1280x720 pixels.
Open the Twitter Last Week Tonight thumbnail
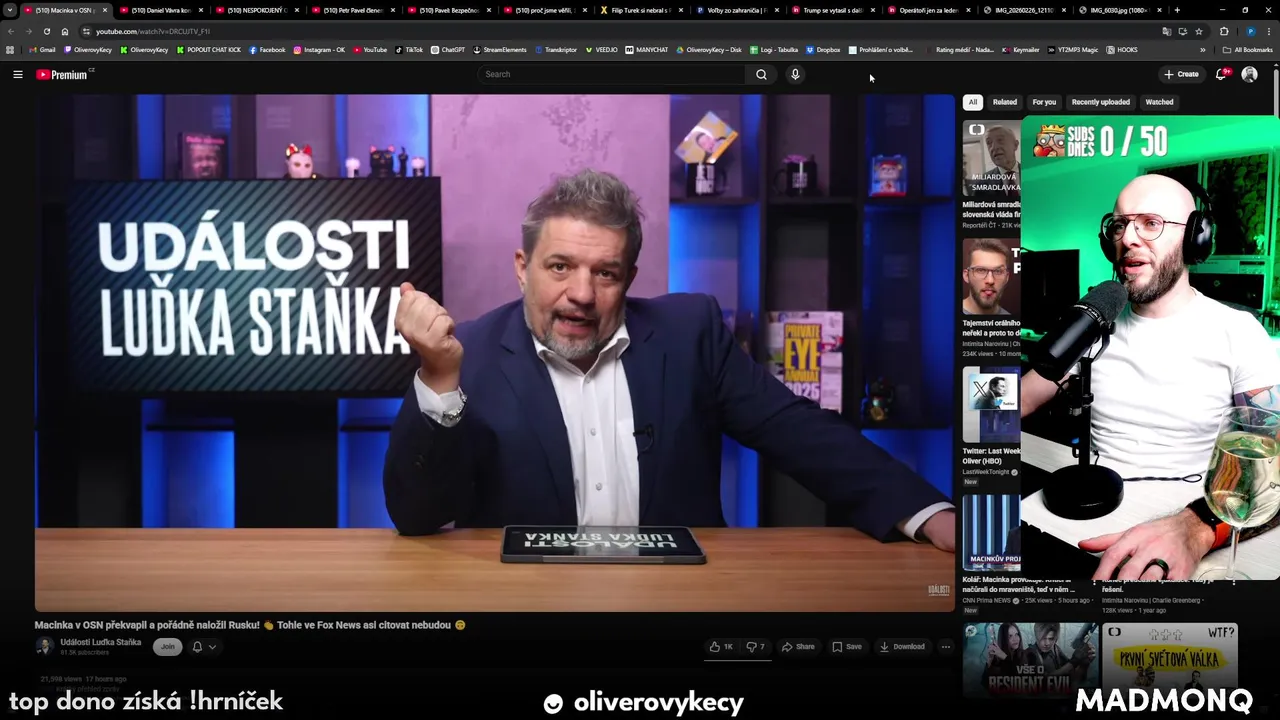point(992,404)
